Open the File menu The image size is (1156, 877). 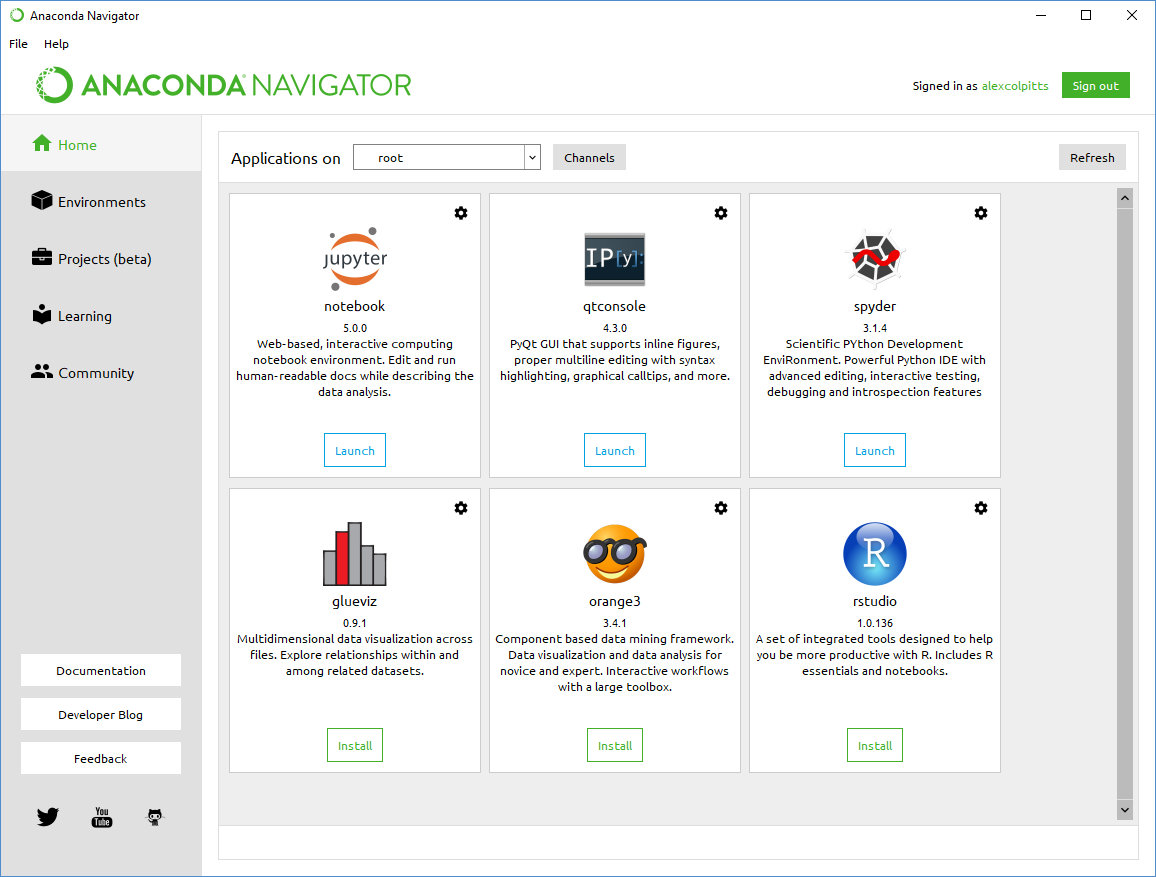[x=18, y=44]
